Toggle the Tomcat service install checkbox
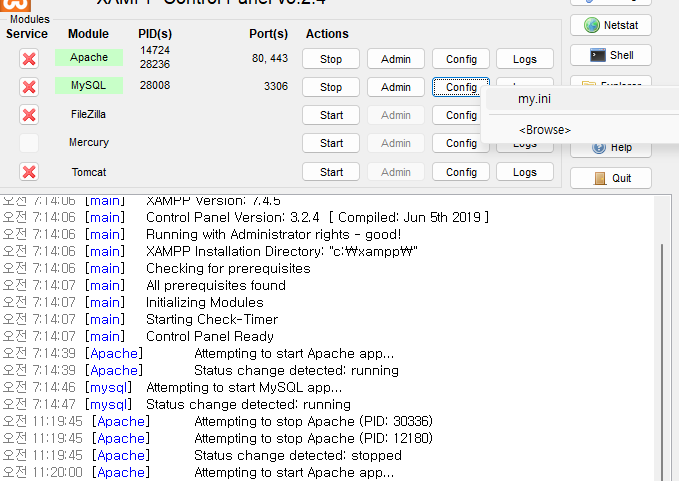Screen dimensions: 679x481 pos(29,172)
